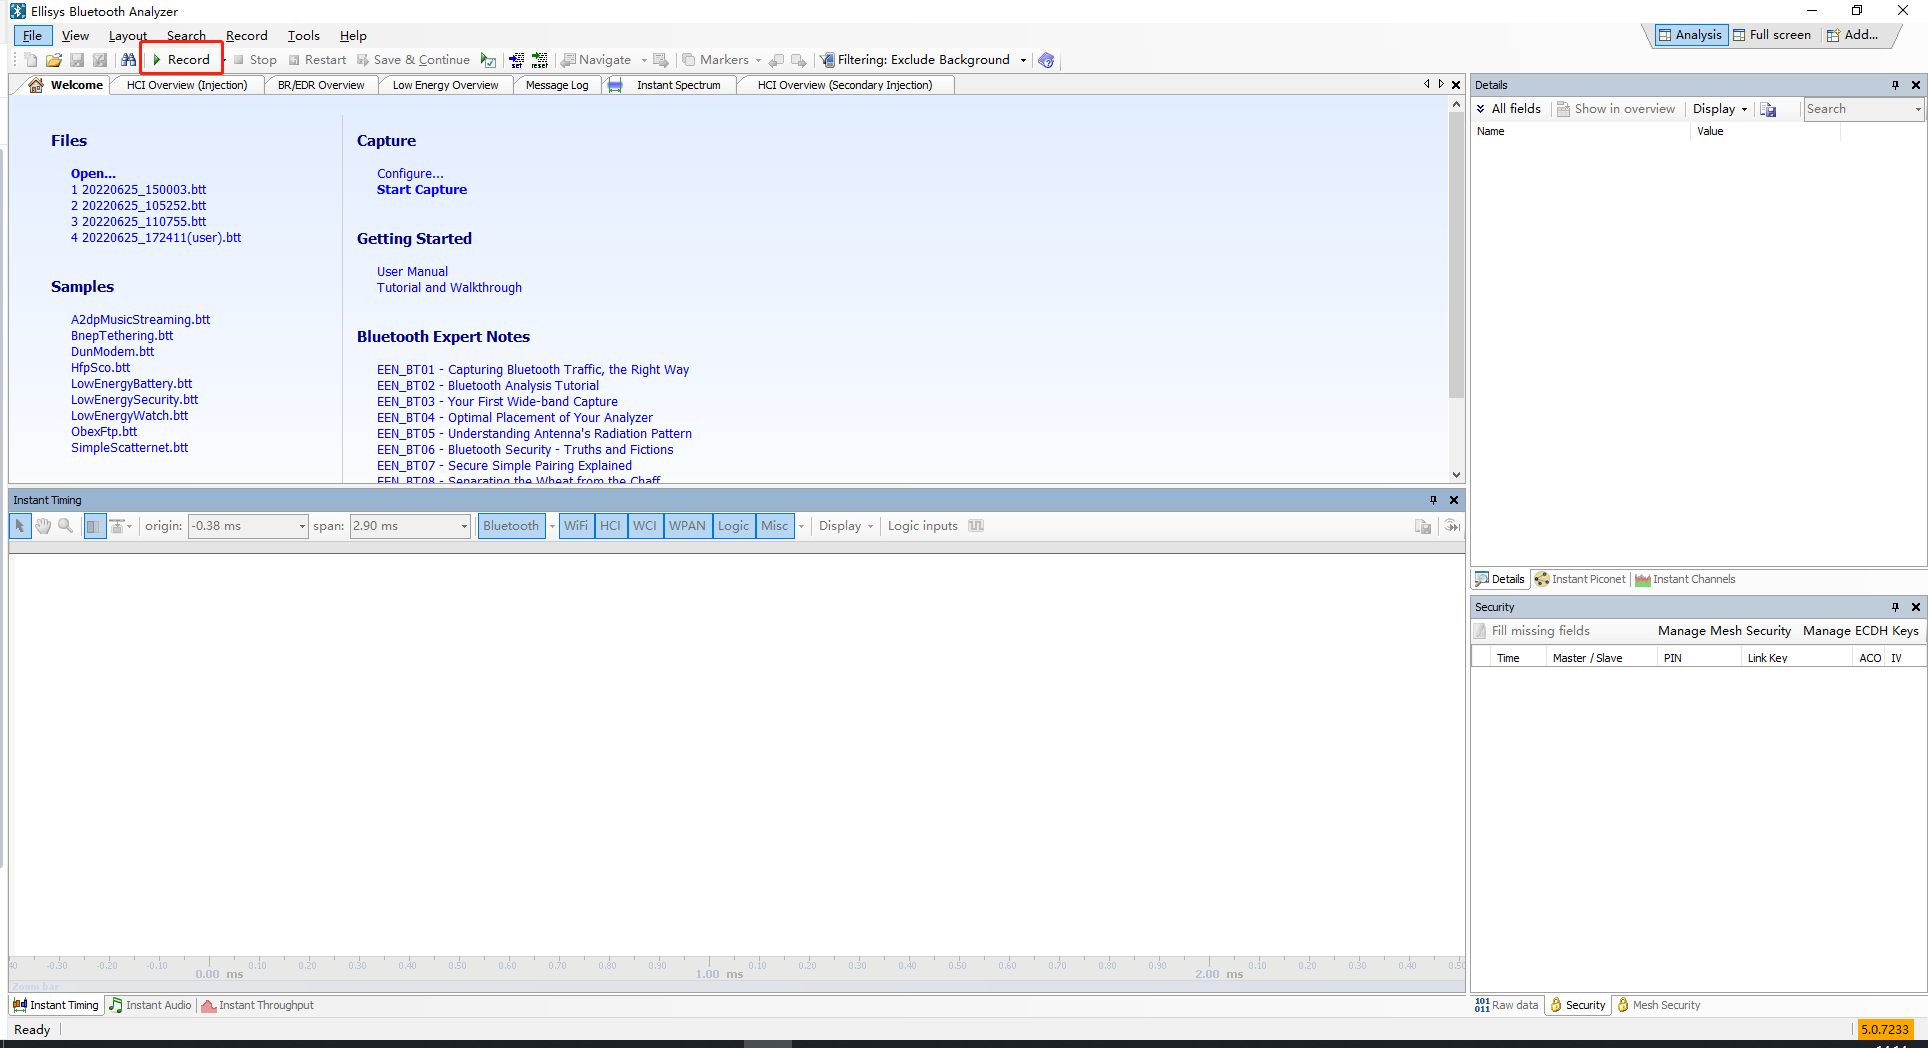Click the play-with-checkmark icon after Save & Continue
Screen dimensions: 1928x1048
[488, 60]
